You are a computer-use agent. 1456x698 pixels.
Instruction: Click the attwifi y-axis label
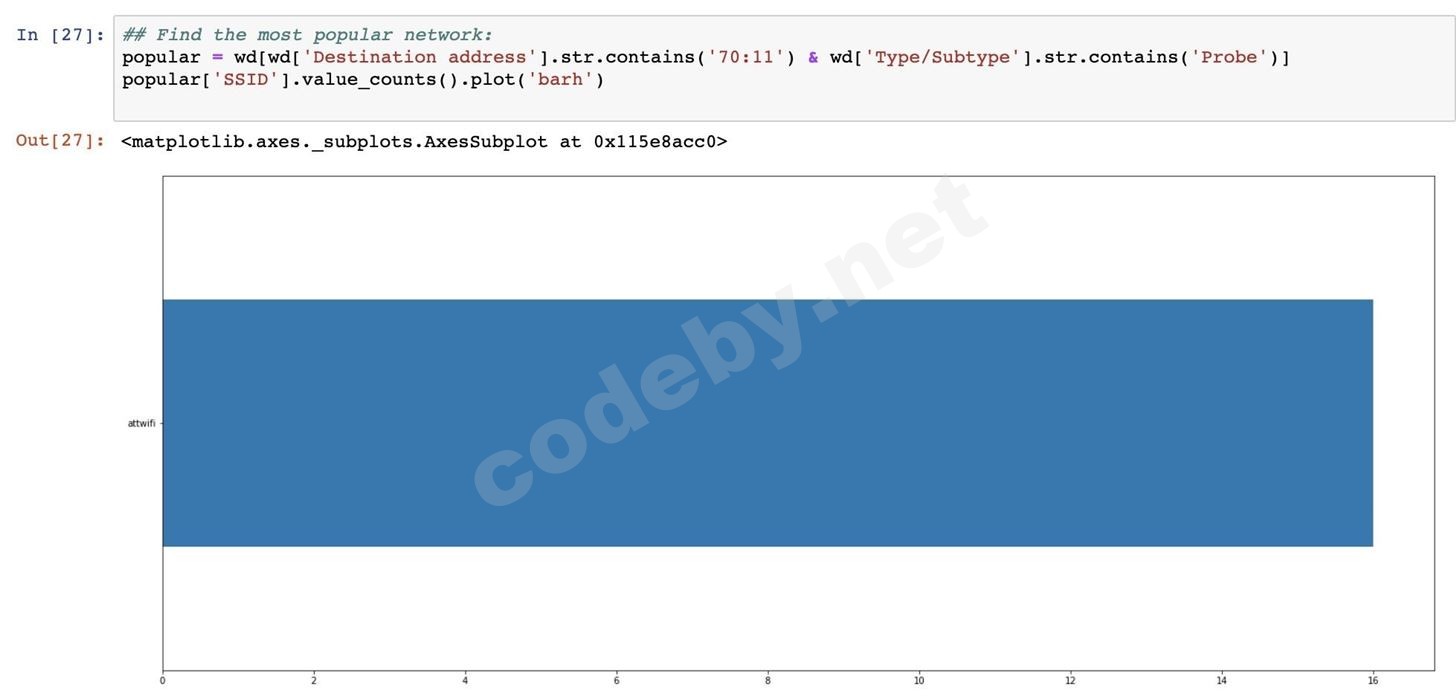click(140, 423)
